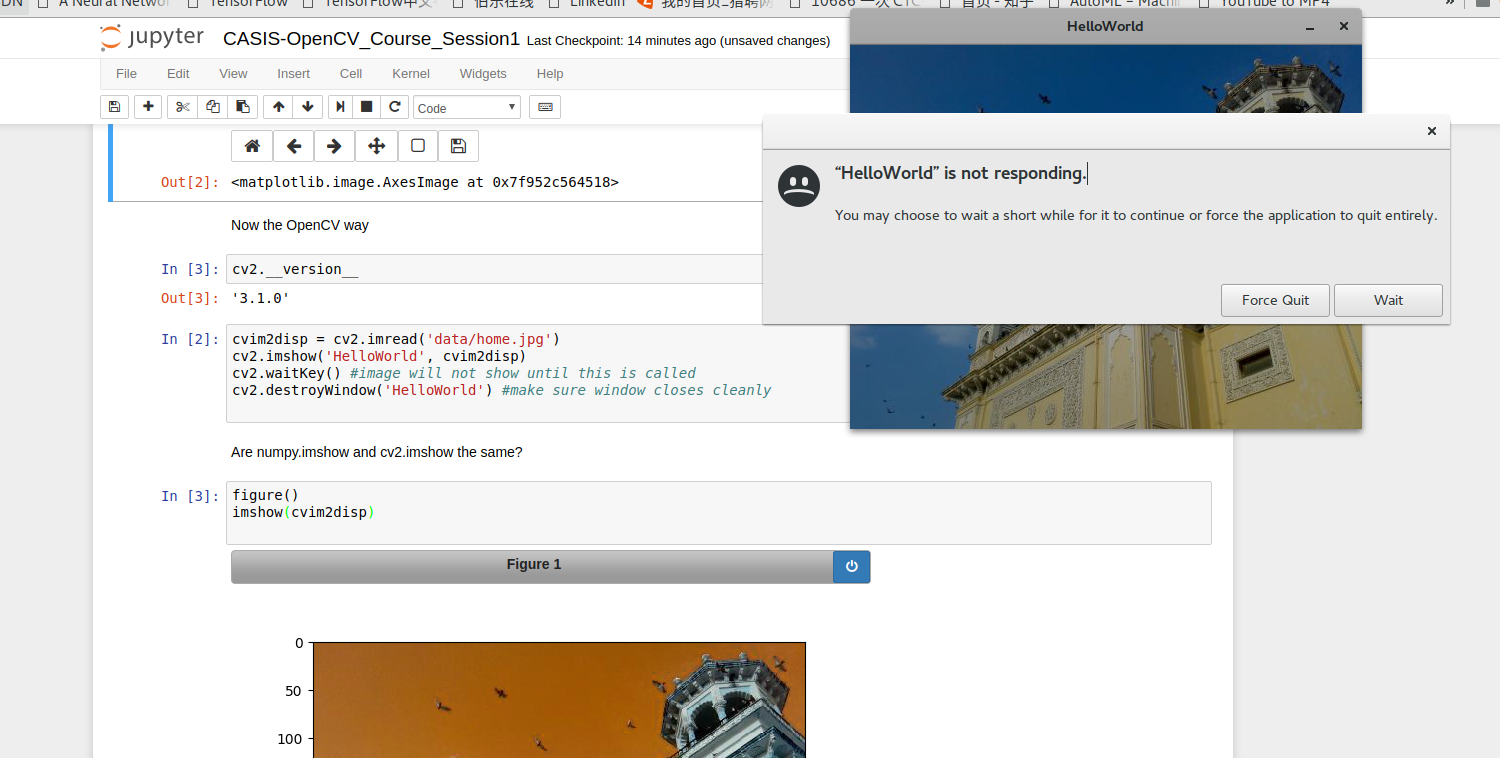
Task: Open the File menu
Action: [x=126, y=74]
